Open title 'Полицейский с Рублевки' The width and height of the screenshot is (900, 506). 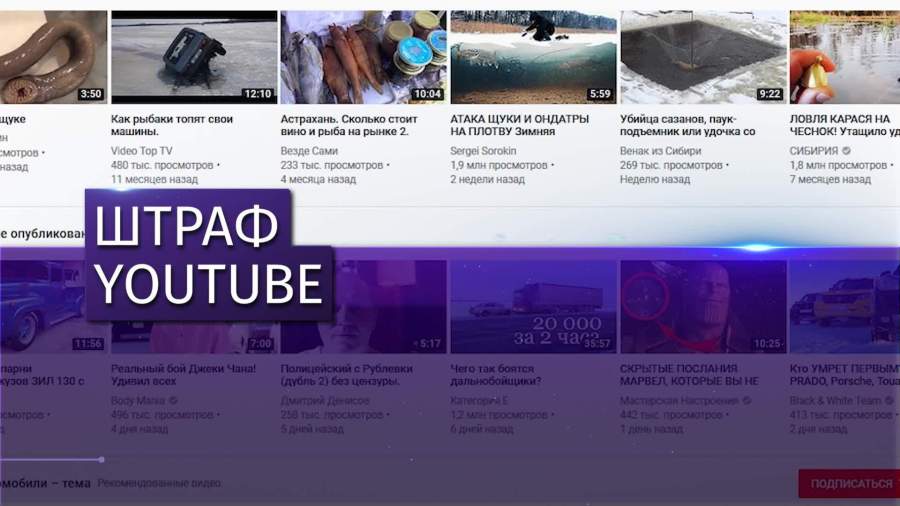click(346, 375)
